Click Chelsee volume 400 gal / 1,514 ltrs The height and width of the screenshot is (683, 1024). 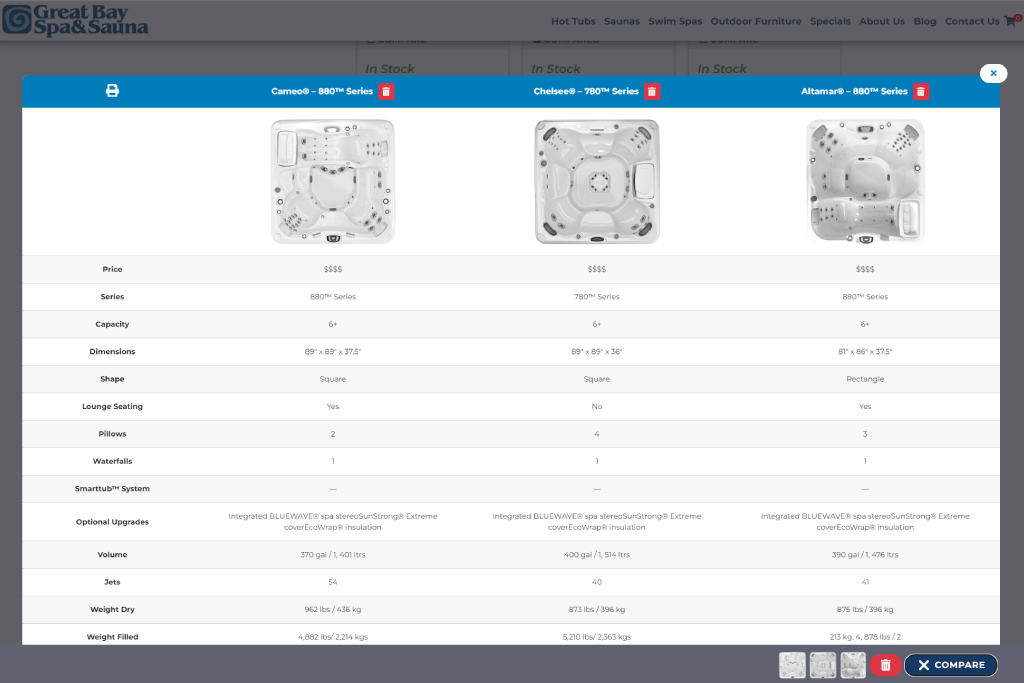(x=597, y=554)
